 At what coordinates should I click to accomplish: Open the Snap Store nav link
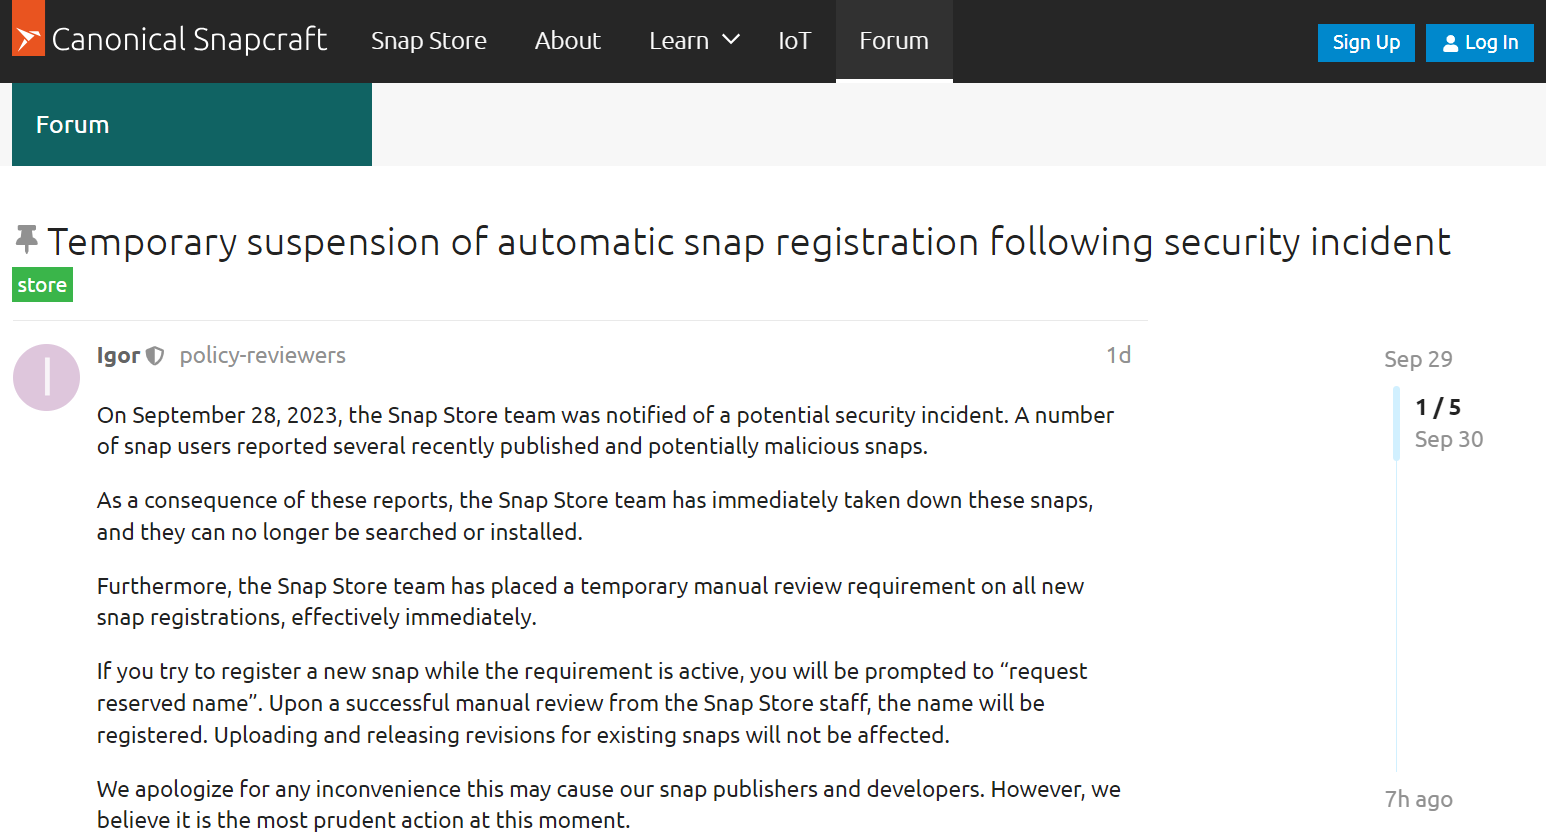[428, 41]
